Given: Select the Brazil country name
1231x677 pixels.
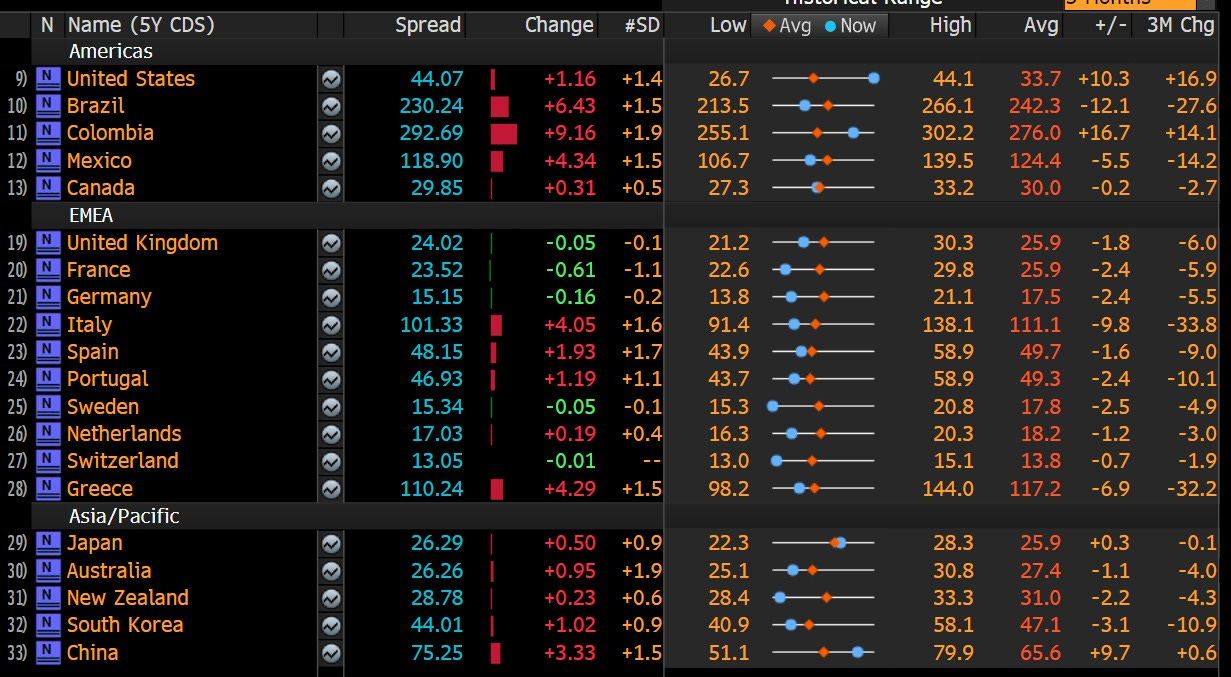Looking at the screenshot, I should click(96, 106).
